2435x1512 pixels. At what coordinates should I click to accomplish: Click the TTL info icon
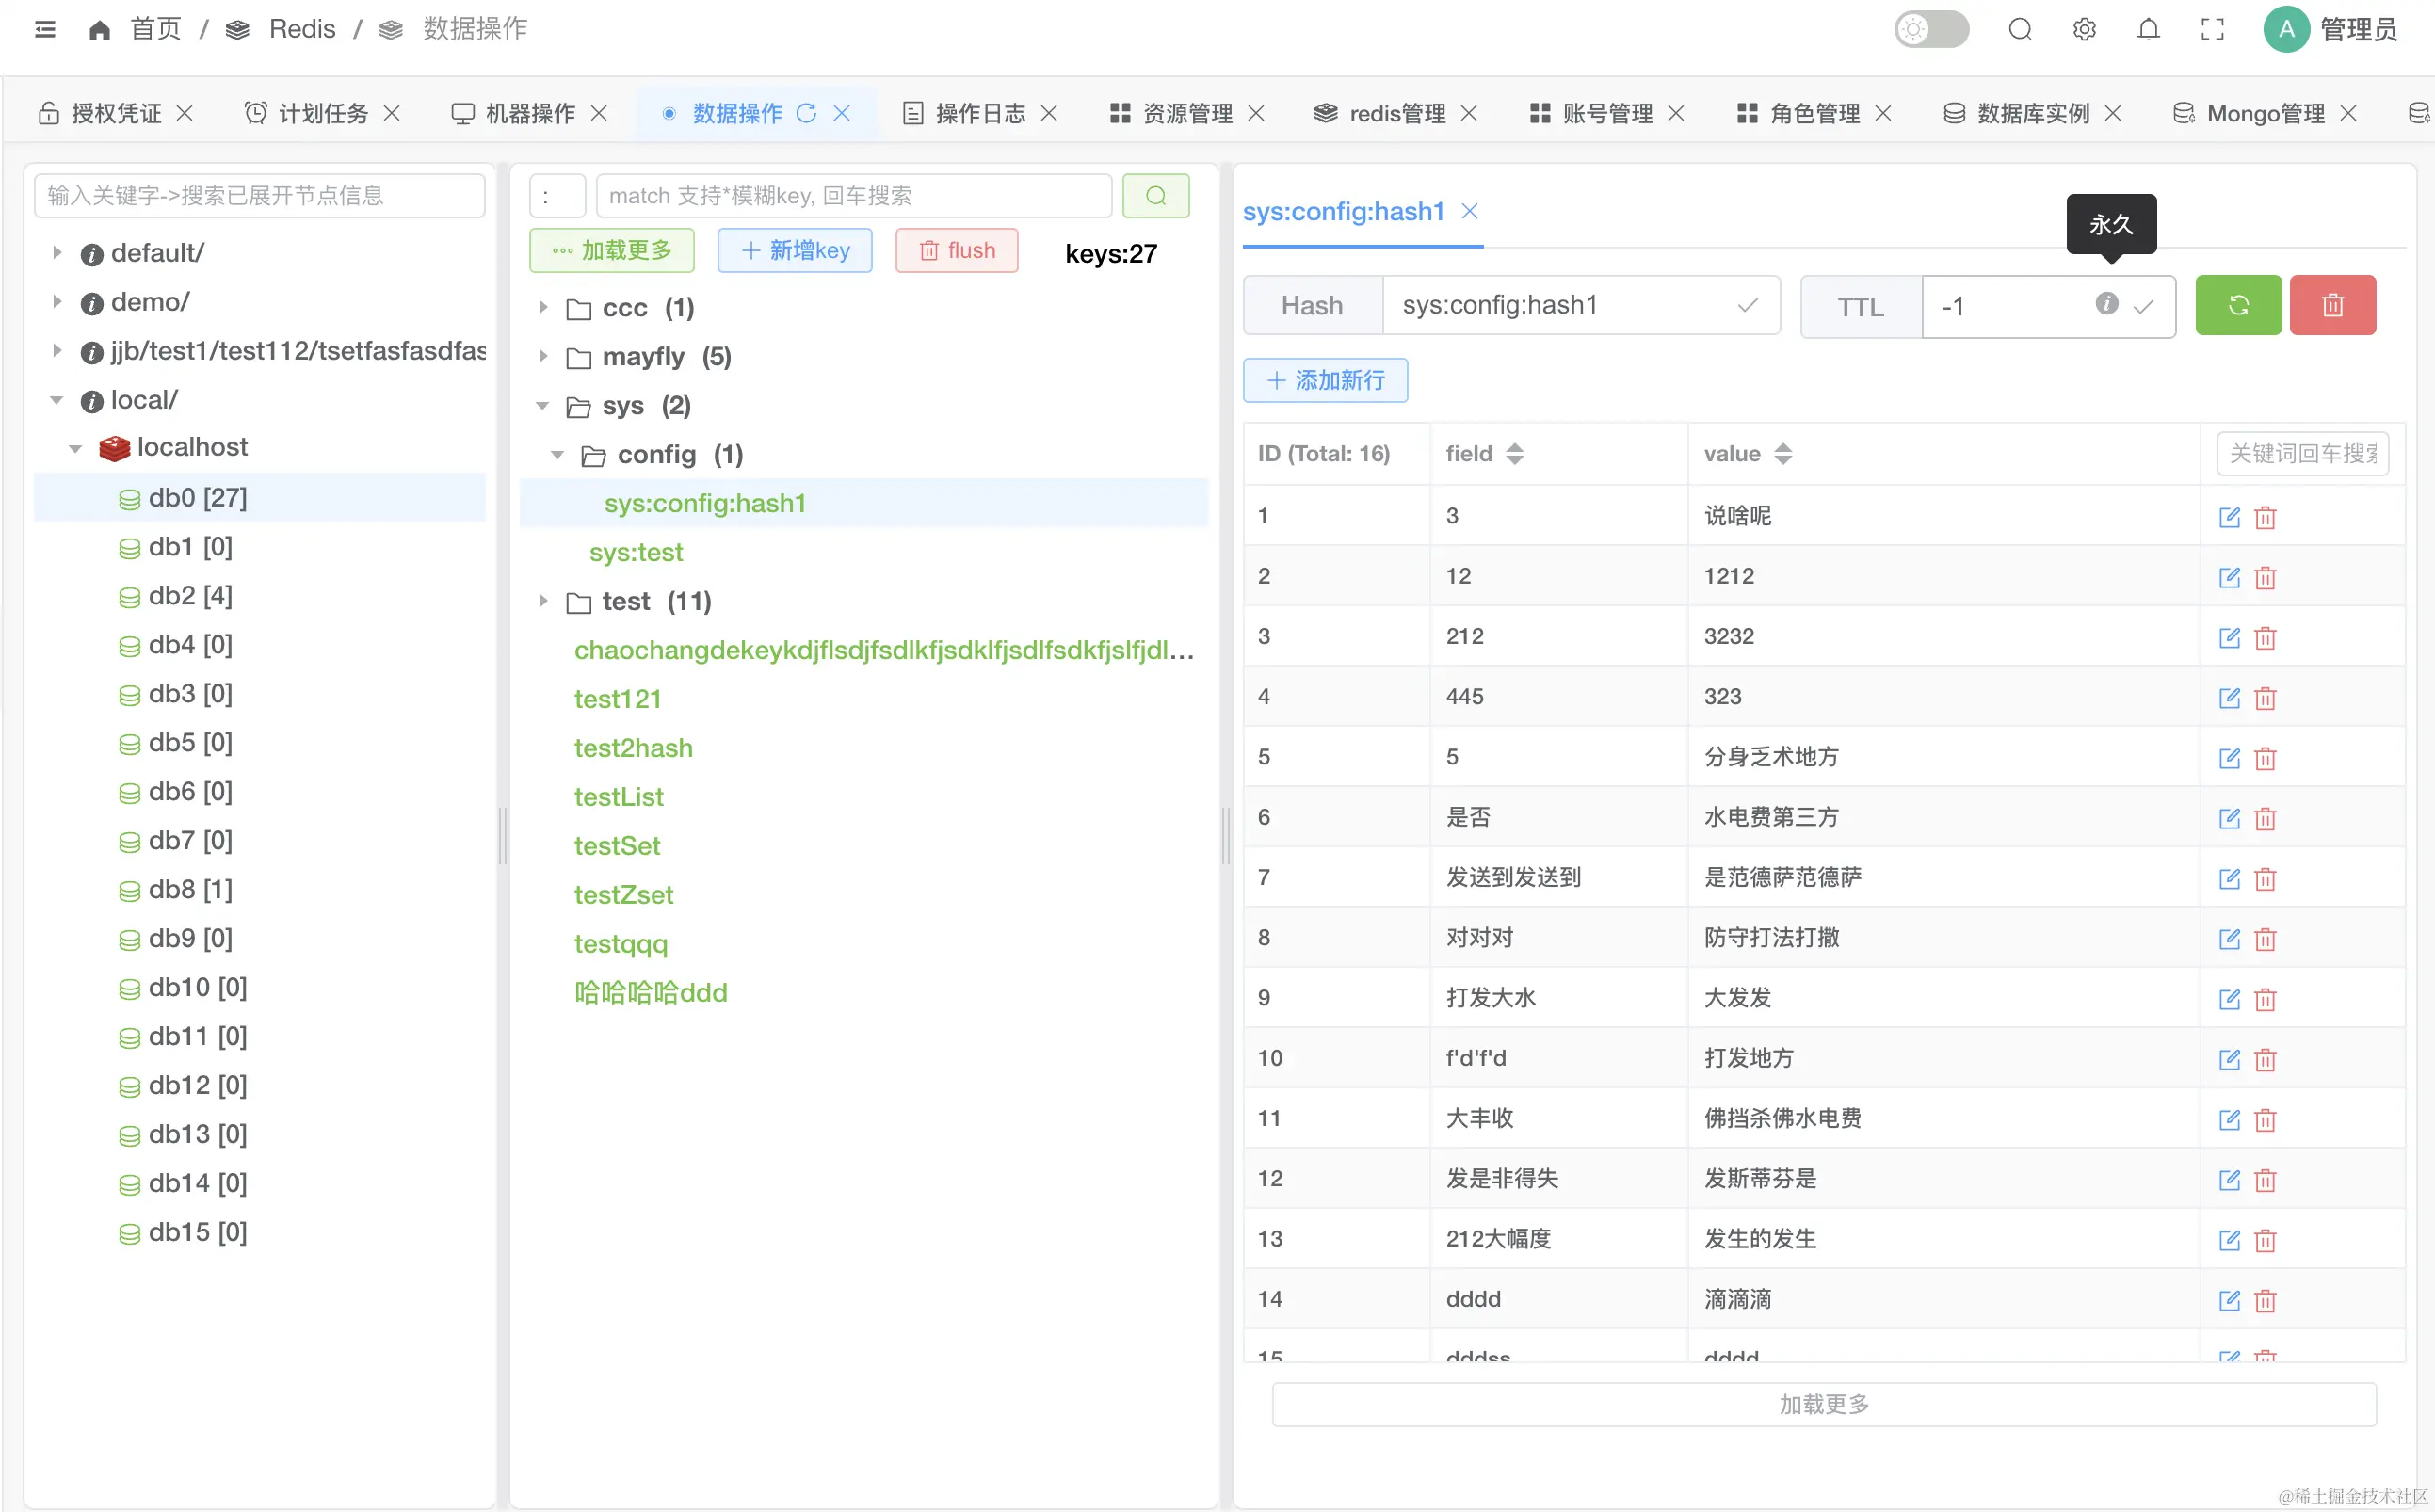[x=2106, y=303]
